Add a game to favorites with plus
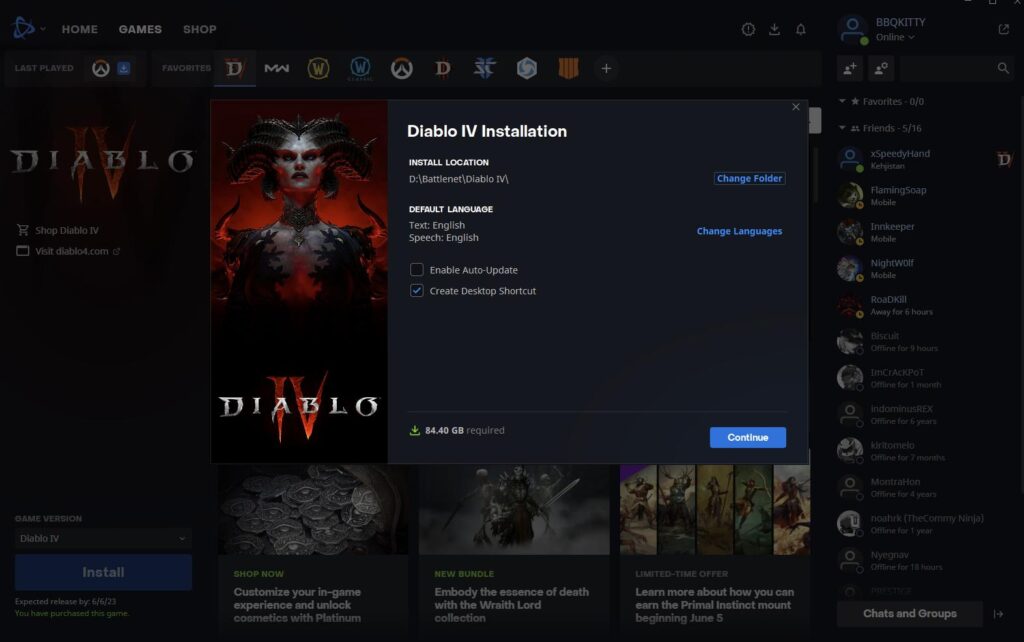This screenshot has height=642, width=1024. click(x=606, y=68)
